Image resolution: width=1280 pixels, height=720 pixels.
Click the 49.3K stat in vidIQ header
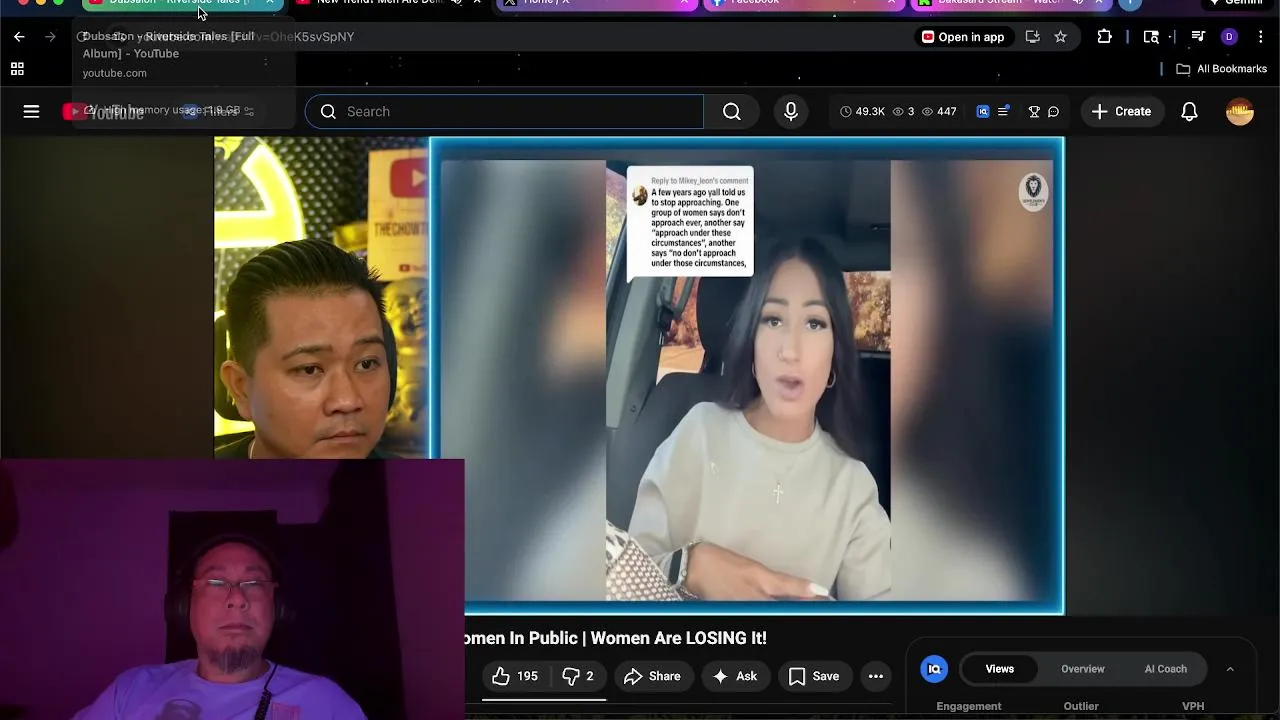coord(862,111)
